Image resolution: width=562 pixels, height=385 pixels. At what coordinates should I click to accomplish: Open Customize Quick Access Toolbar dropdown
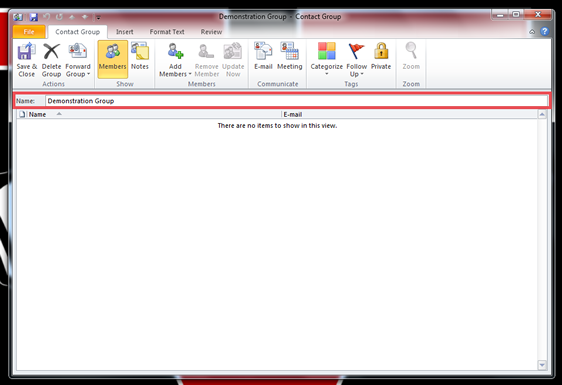pyautogui.click(x=98, y=17)
